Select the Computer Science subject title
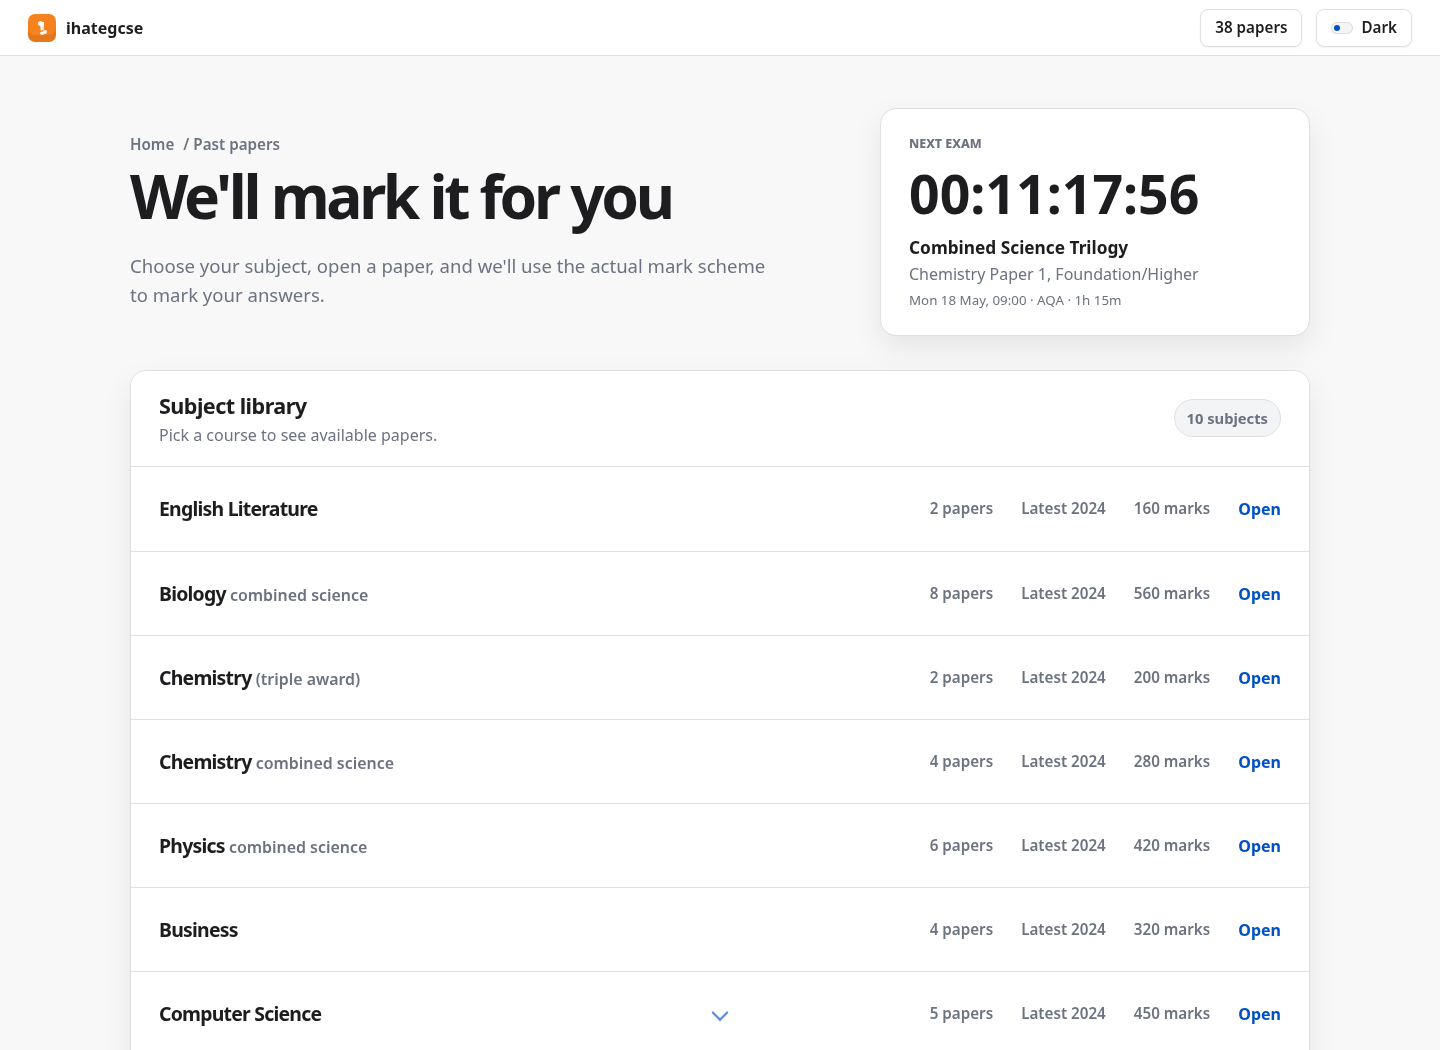 coord(240,1014)
